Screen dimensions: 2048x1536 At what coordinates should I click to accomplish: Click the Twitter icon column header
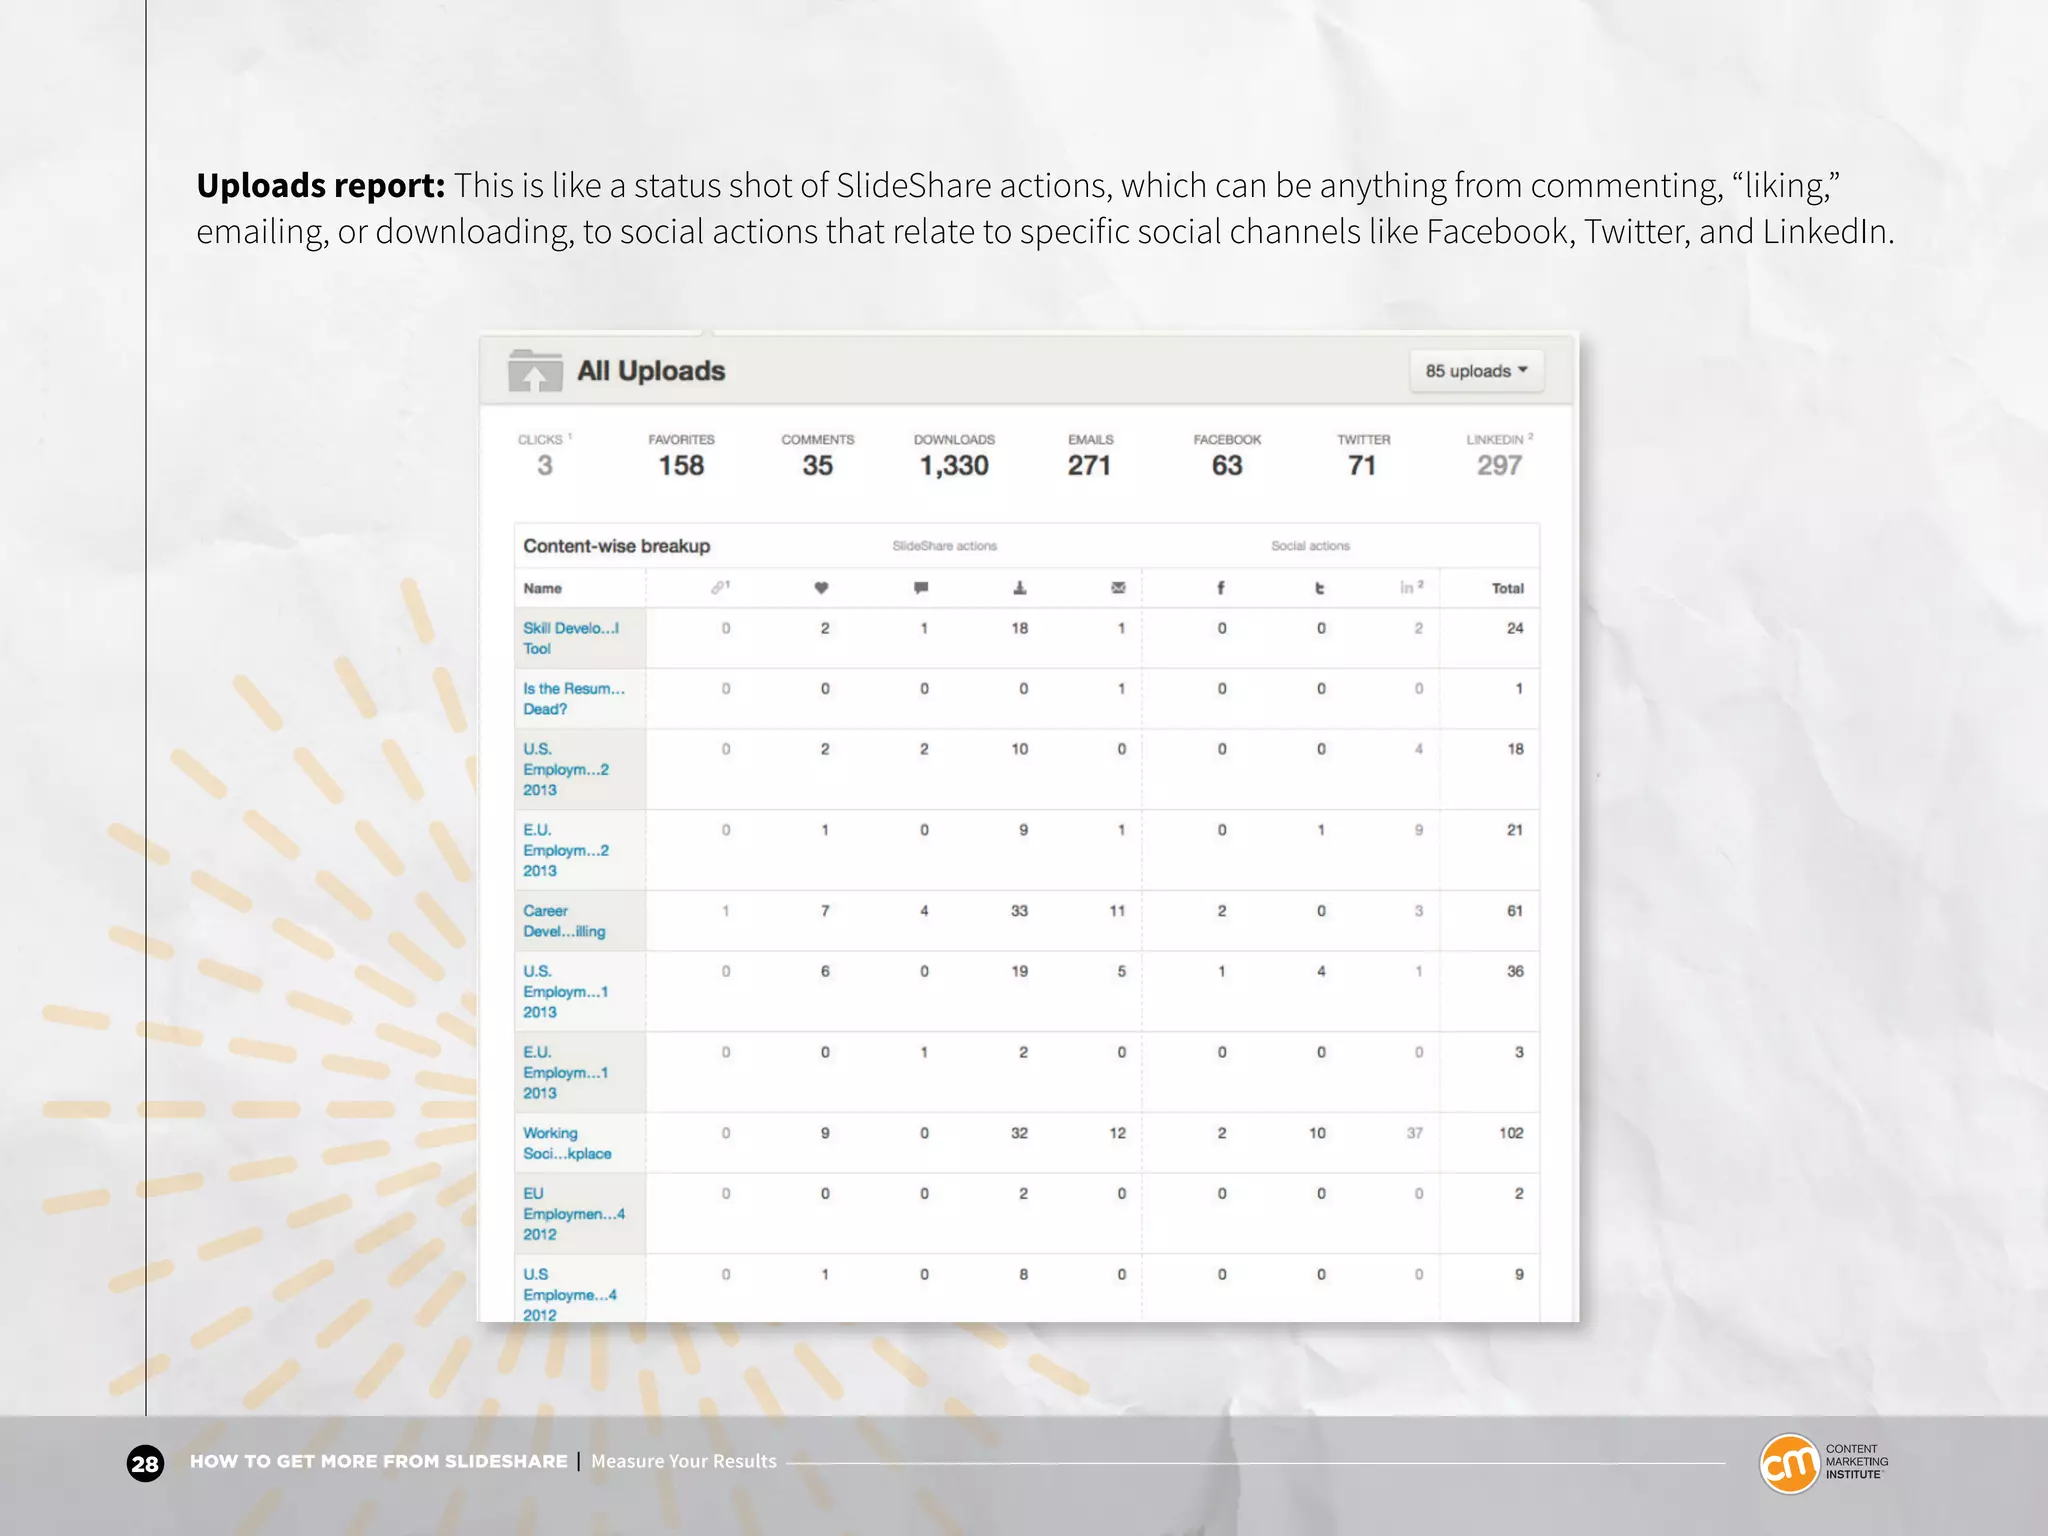(1320, 588)
